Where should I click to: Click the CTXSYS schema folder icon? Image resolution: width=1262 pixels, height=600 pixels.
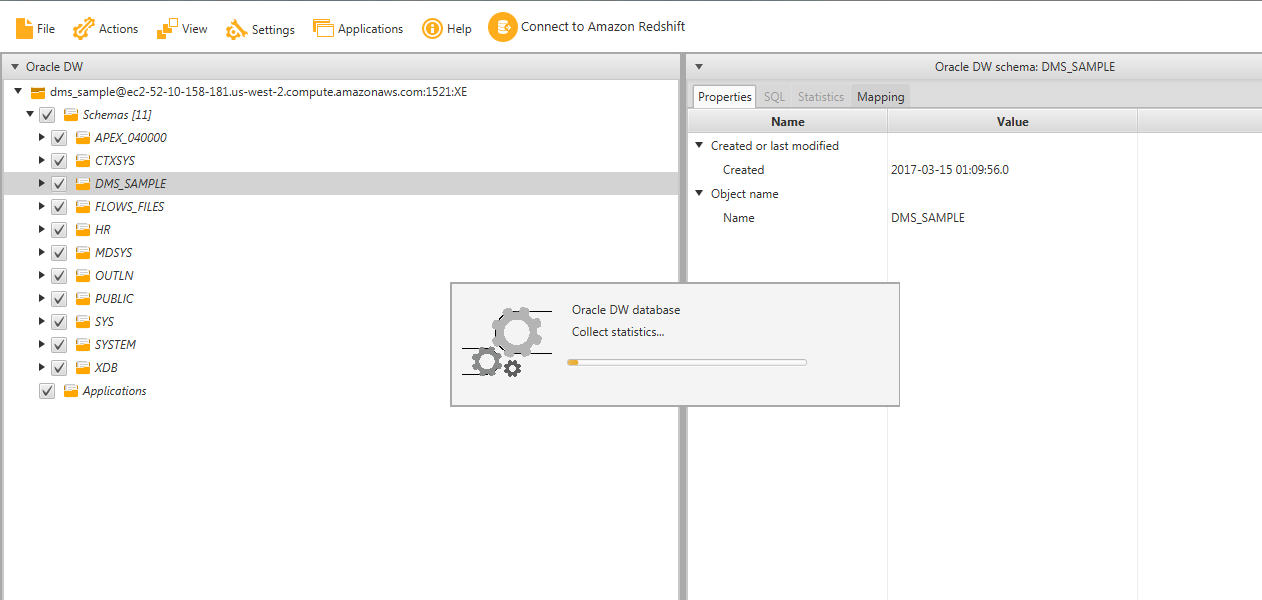[x=83, y=161]
